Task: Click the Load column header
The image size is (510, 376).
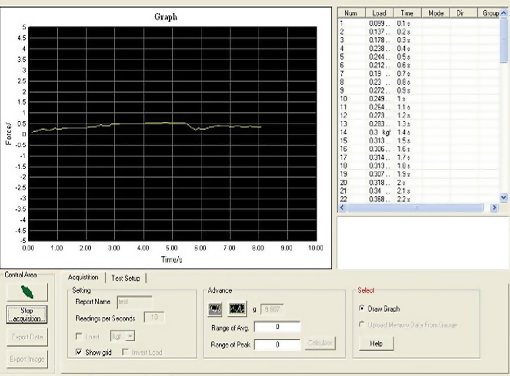Action: pos(380,13)
